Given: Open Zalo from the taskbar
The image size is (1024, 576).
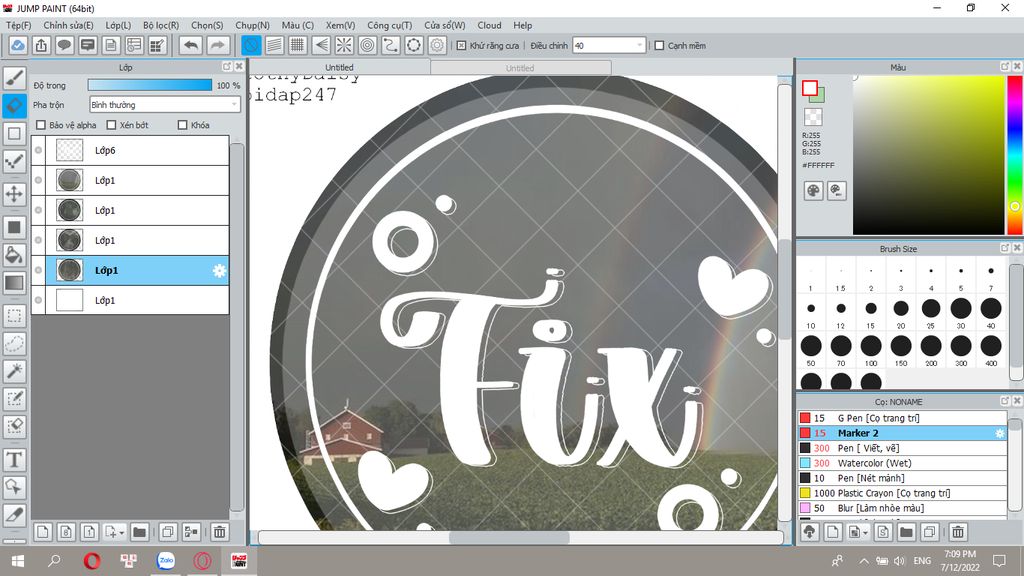Looking at the screenshot, I should pos(166,561).
